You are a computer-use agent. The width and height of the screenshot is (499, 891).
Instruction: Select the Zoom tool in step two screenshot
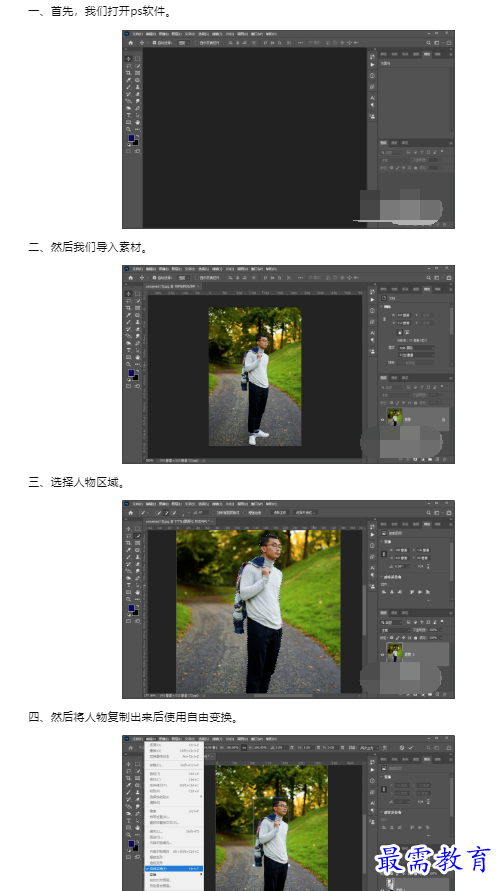tap(128, 364)
